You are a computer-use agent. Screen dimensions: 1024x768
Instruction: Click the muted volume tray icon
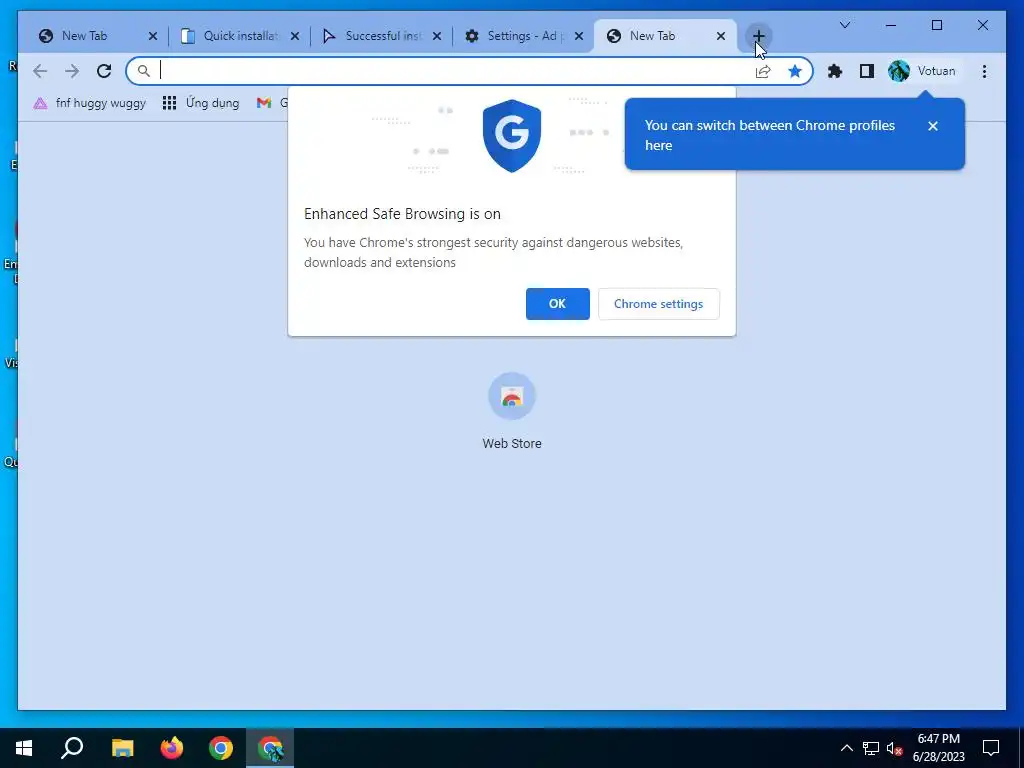point(894,748)
